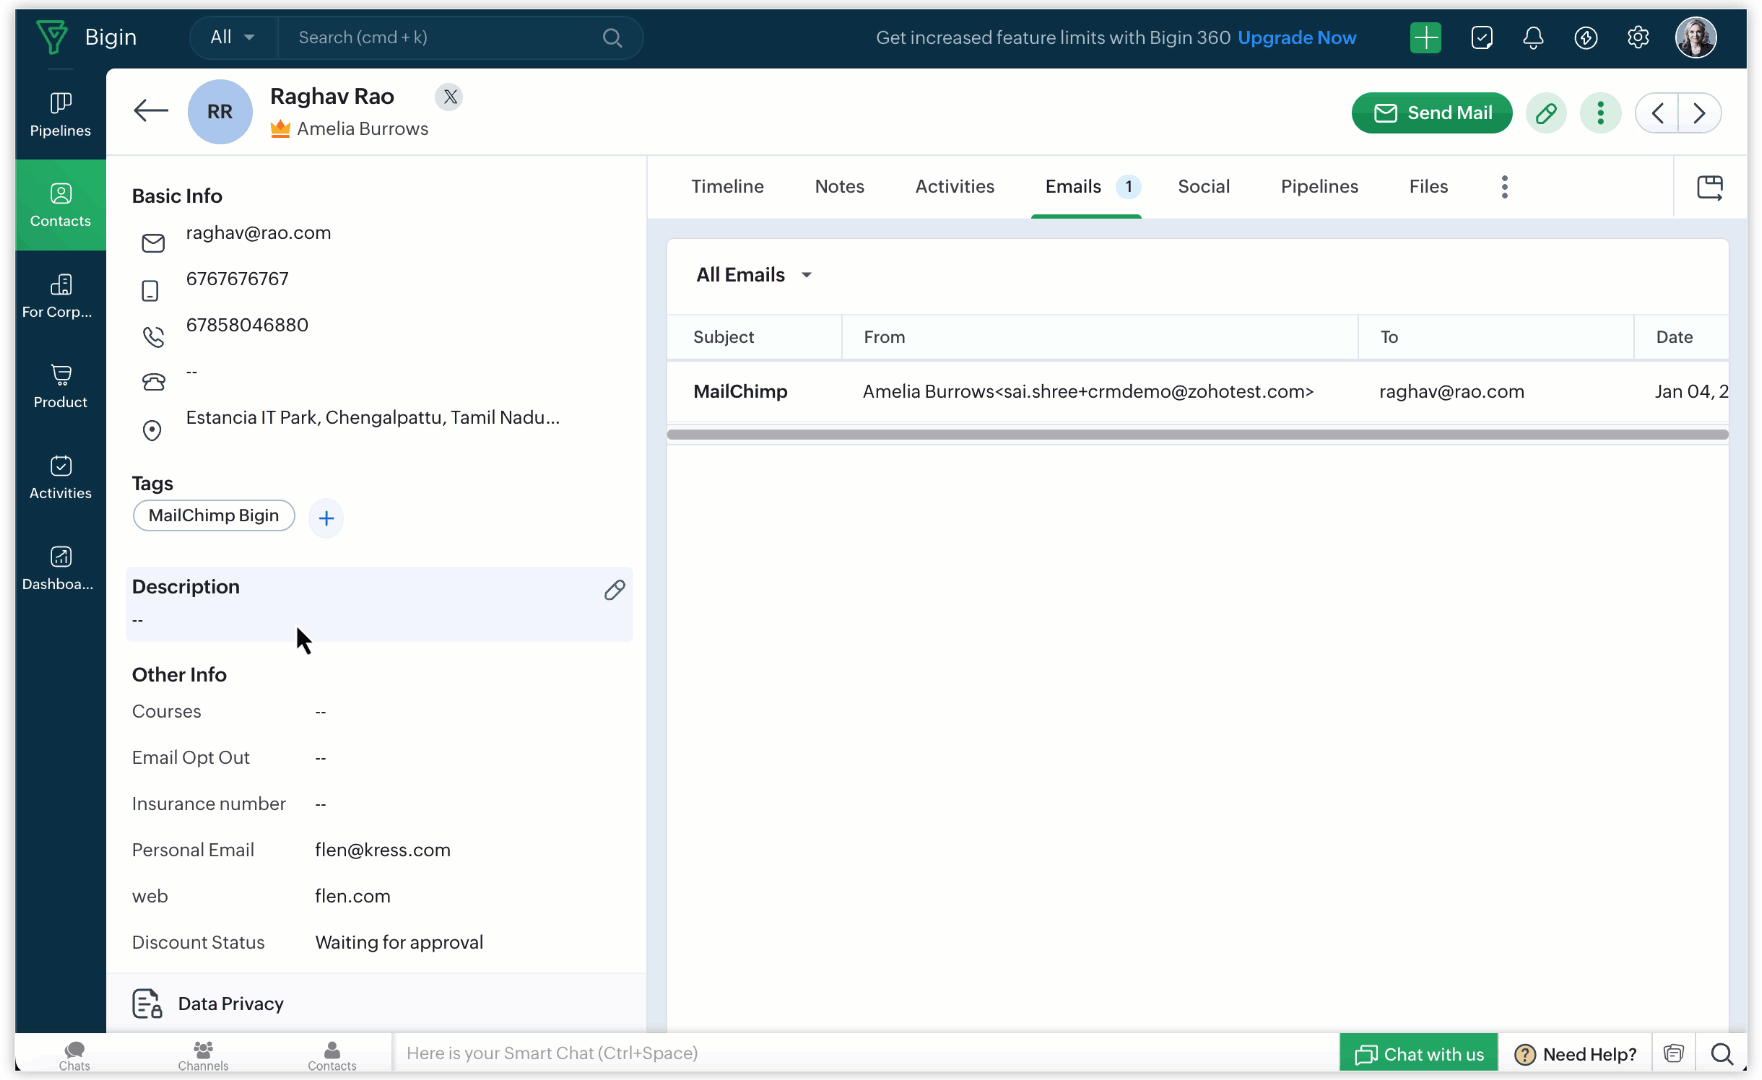Open the settings gear
1762x1080 pixels.
tap(1638, 38)
